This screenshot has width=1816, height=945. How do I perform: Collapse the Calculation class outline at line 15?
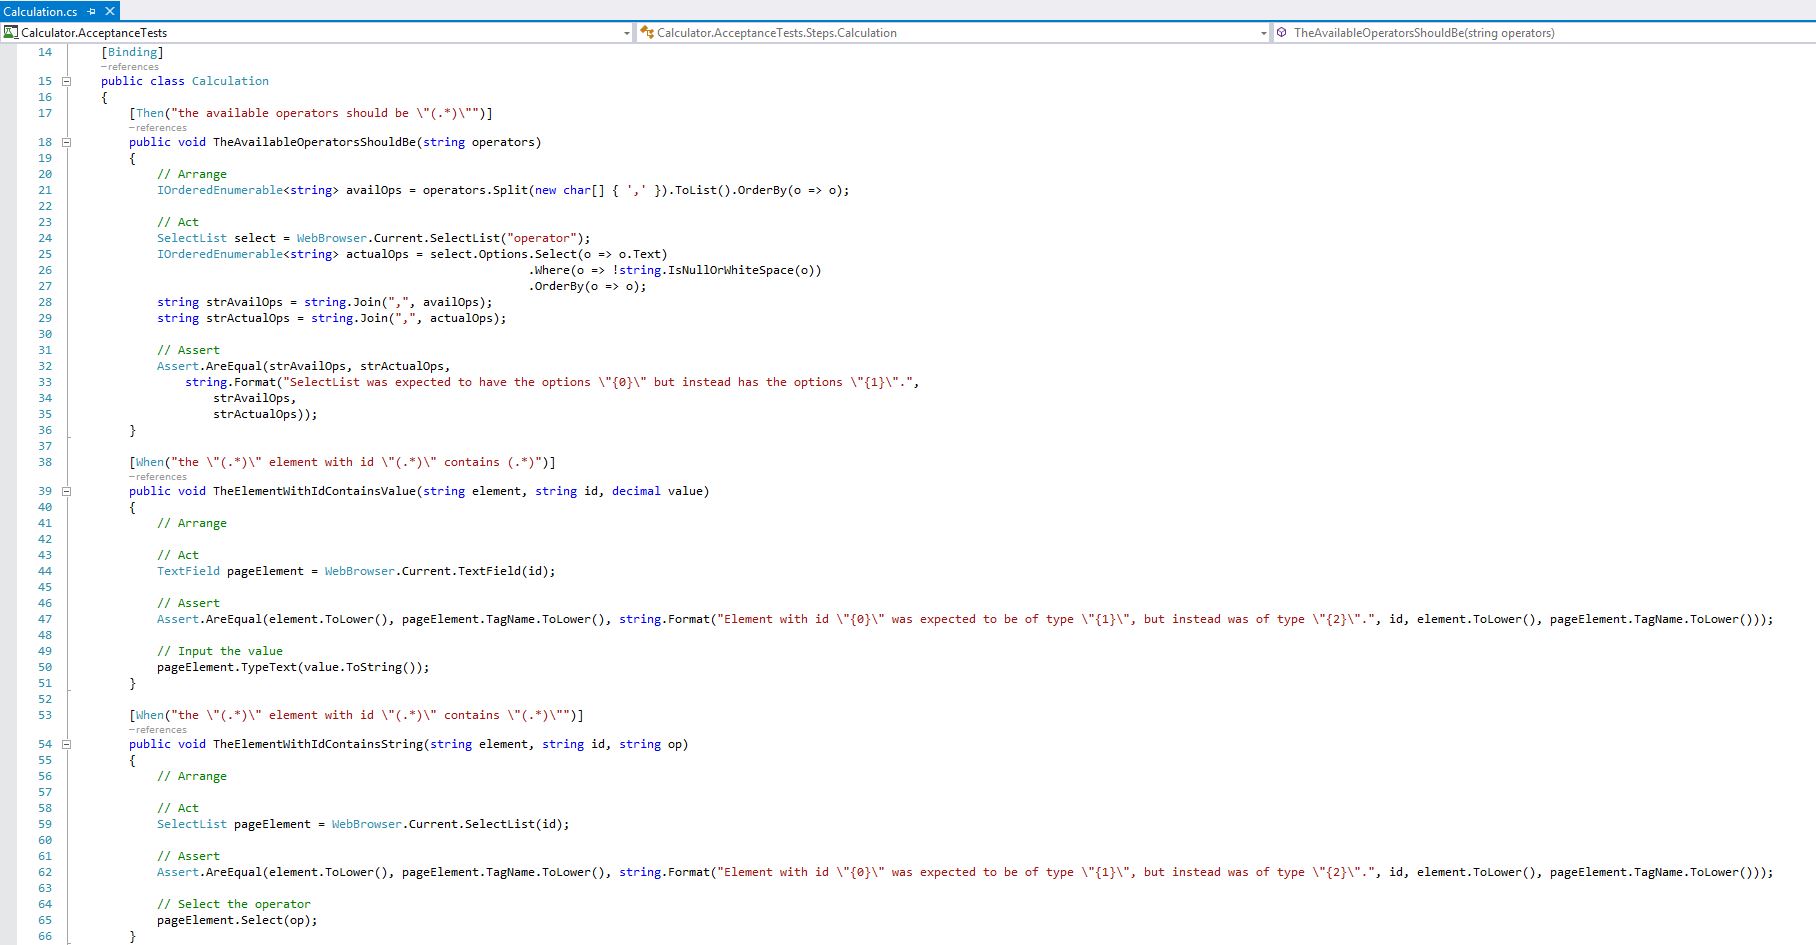pyautogui.click(x=67, y=81)
